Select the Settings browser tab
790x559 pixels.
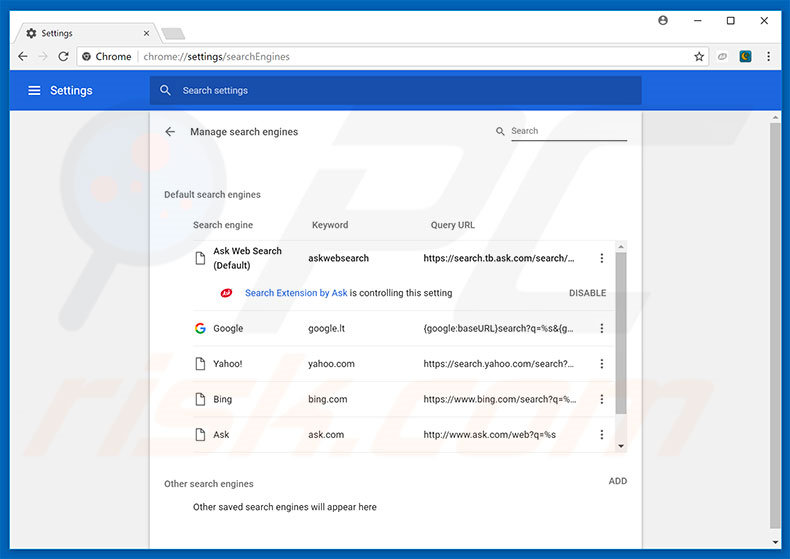pyautogui.click(x=88, y=33)
